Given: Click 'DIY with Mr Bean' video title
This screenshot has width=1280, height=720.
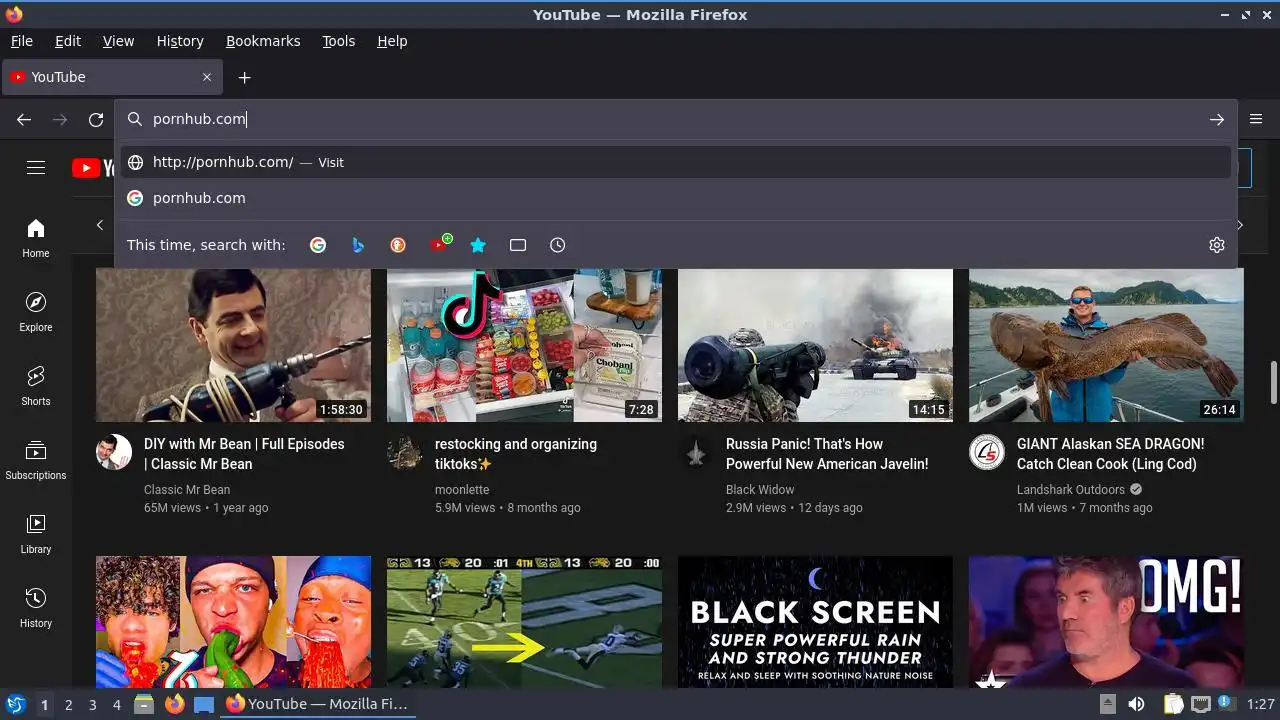Looking at the screenshot, I should coord(244,454).
